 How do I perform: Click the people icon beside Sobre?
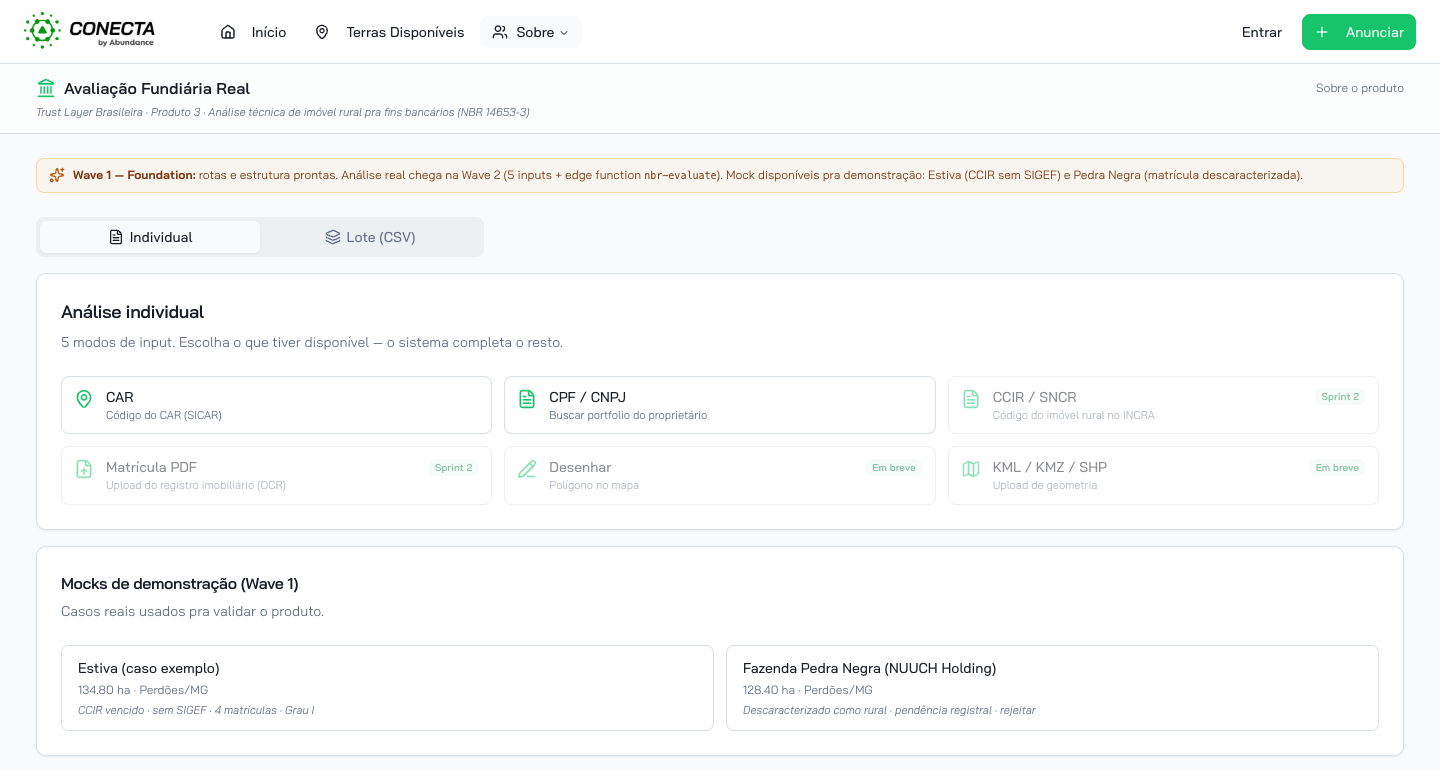pyautogui.click(x=500, y=32)
